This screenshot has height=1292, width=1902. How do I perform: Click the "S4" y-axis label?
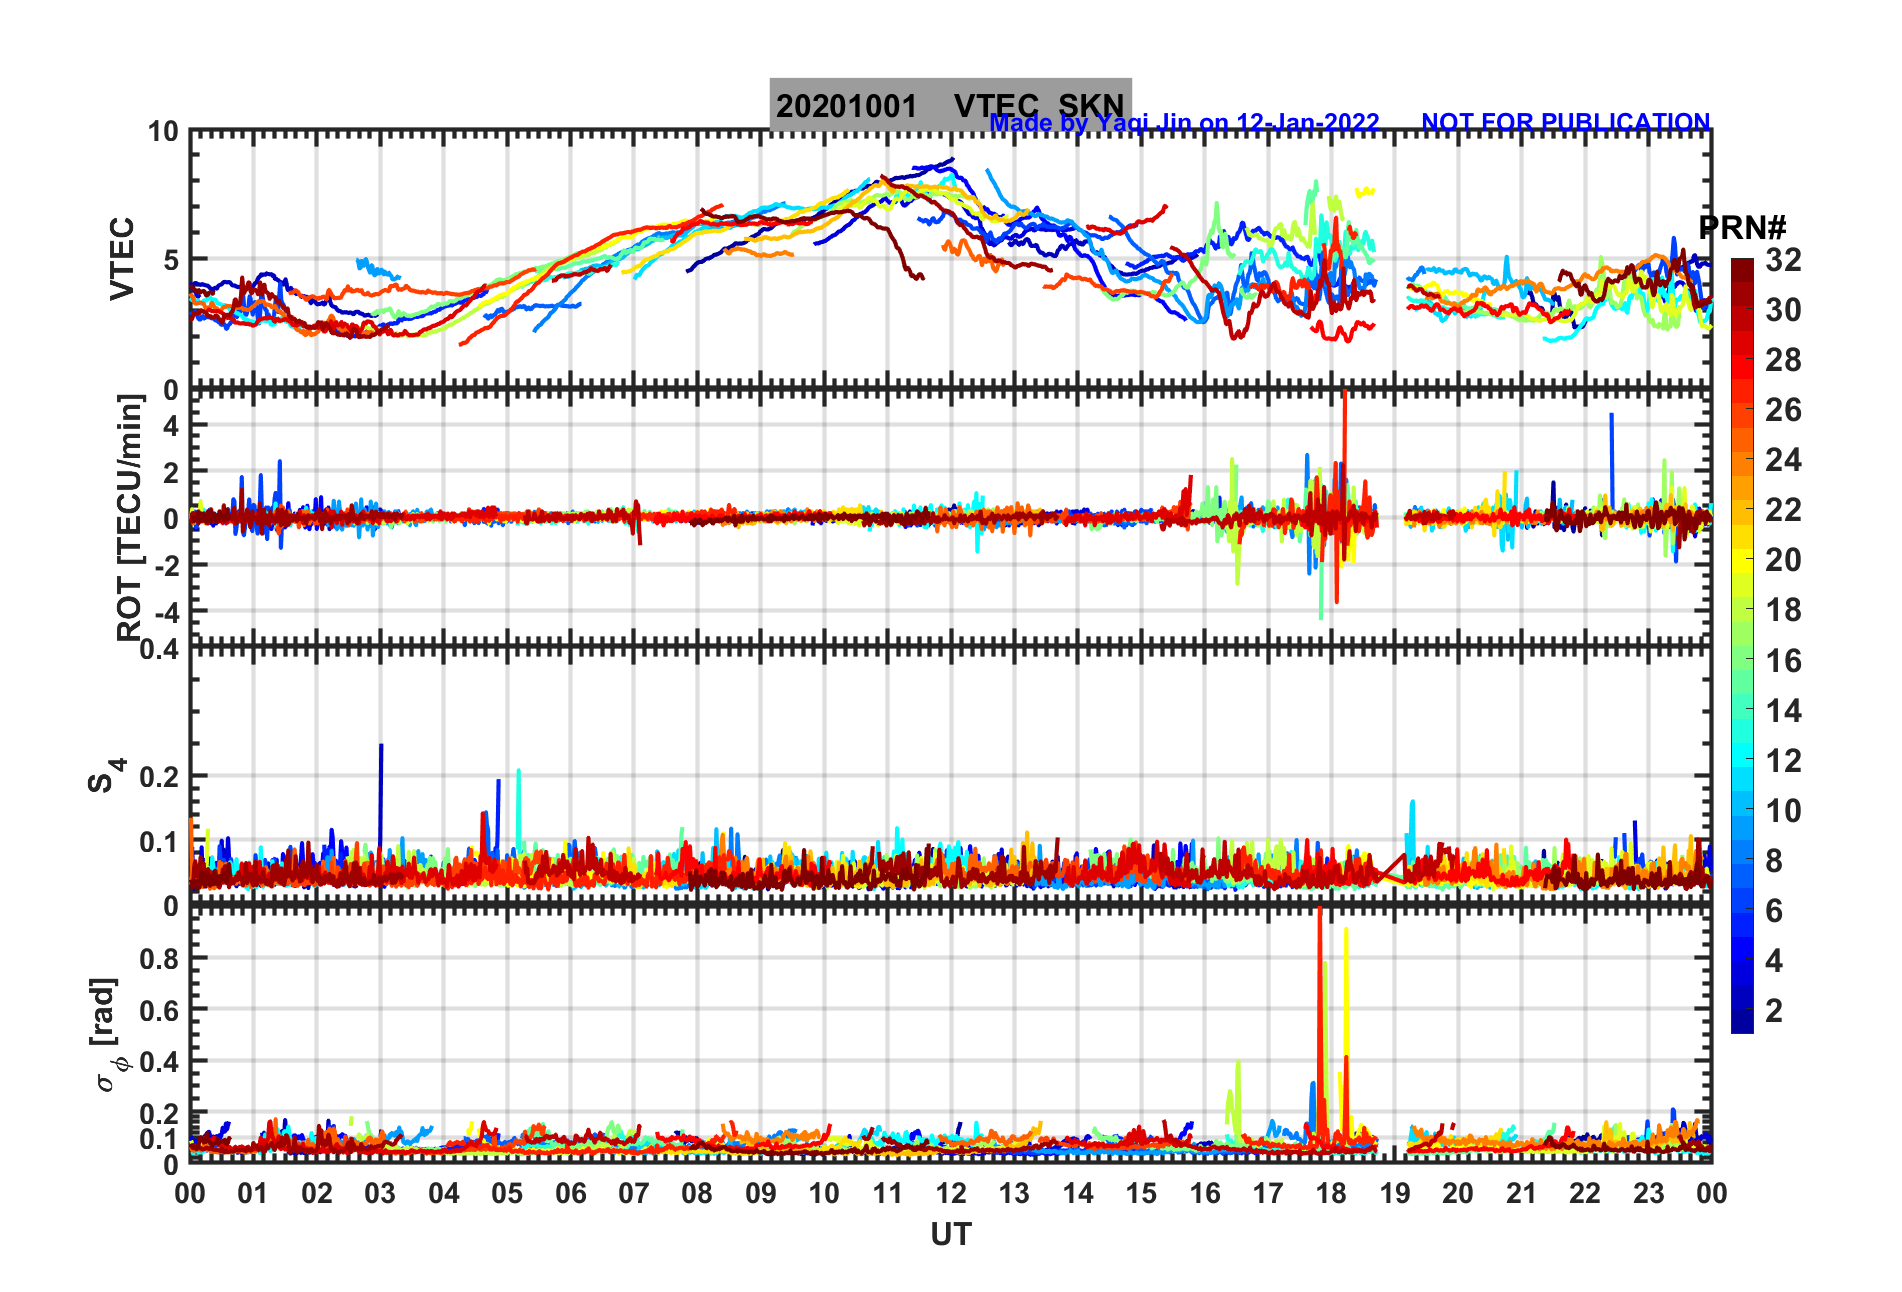(108, 775)
